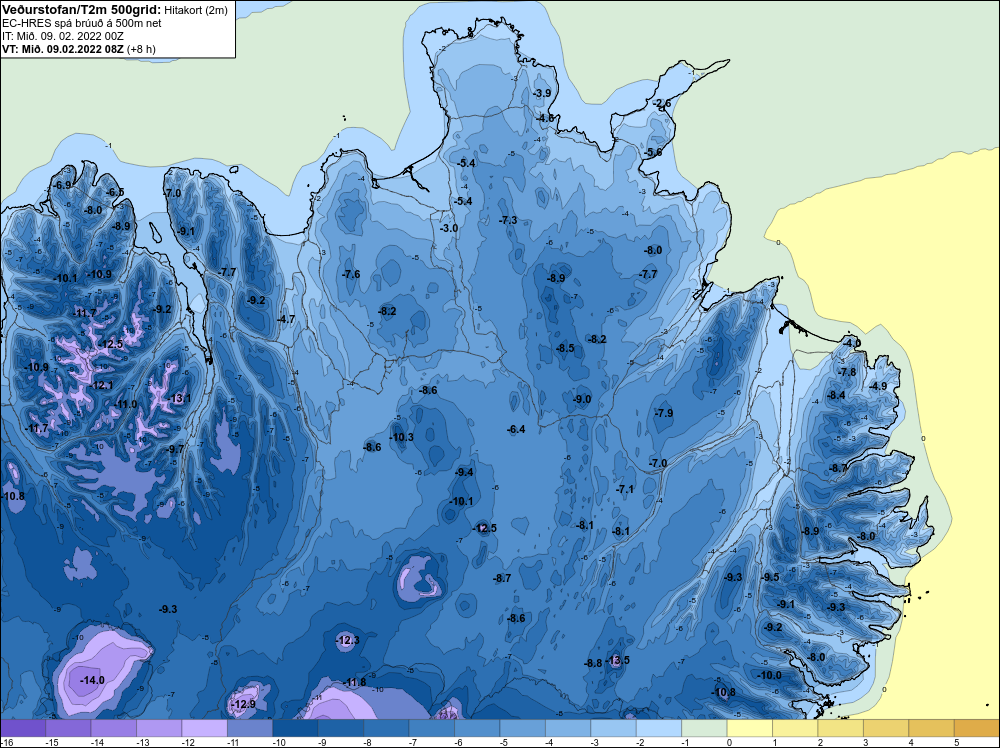This screenshot has height=748, width=1000.
Task: Click the -9.0 temperature label
Action: [x=582, y=399]
